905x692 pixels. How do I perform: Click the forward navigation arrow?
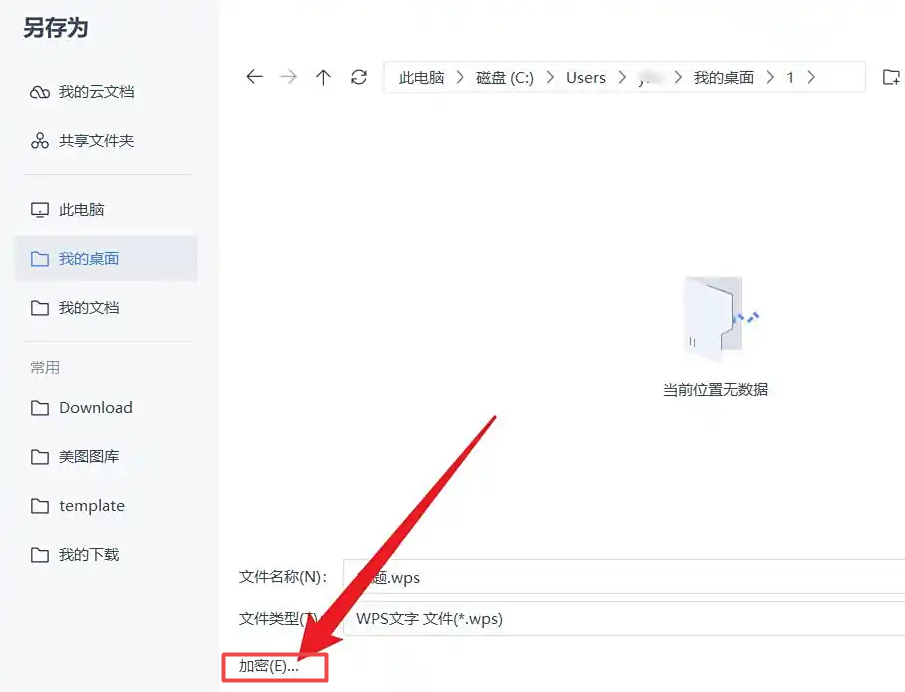click(289, 77)
